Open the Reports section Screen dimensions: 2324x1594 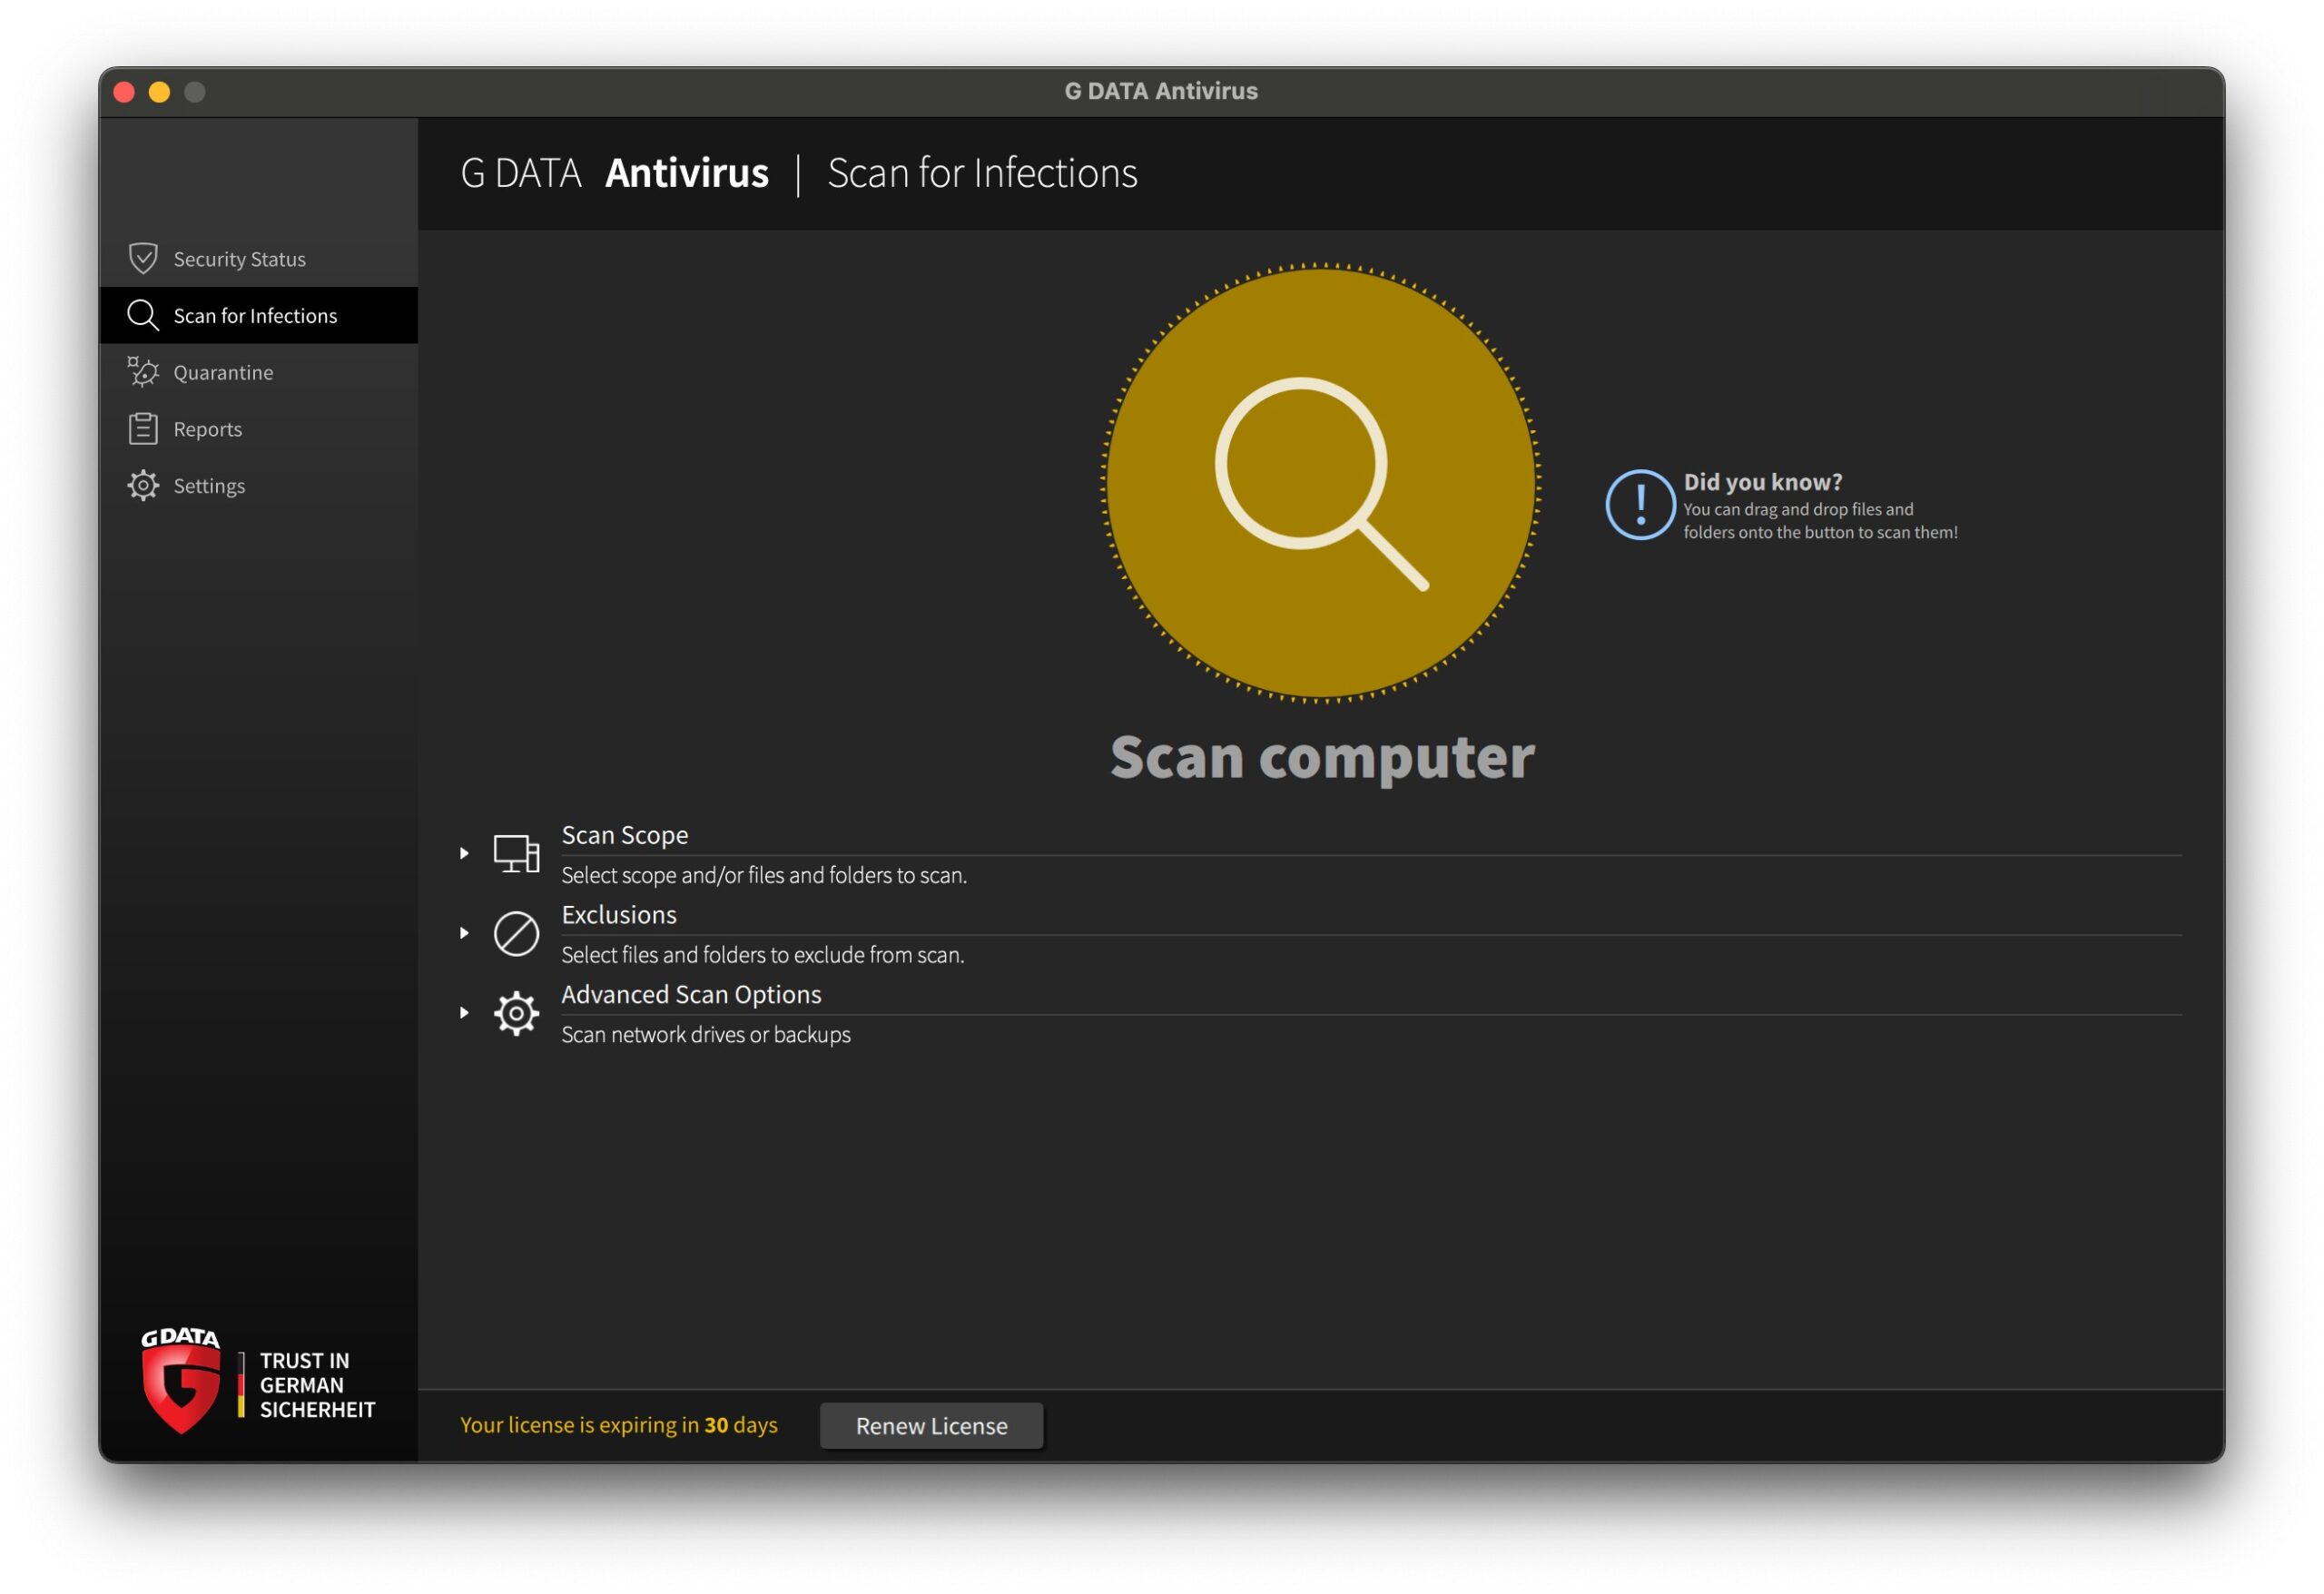pos(259,429)
